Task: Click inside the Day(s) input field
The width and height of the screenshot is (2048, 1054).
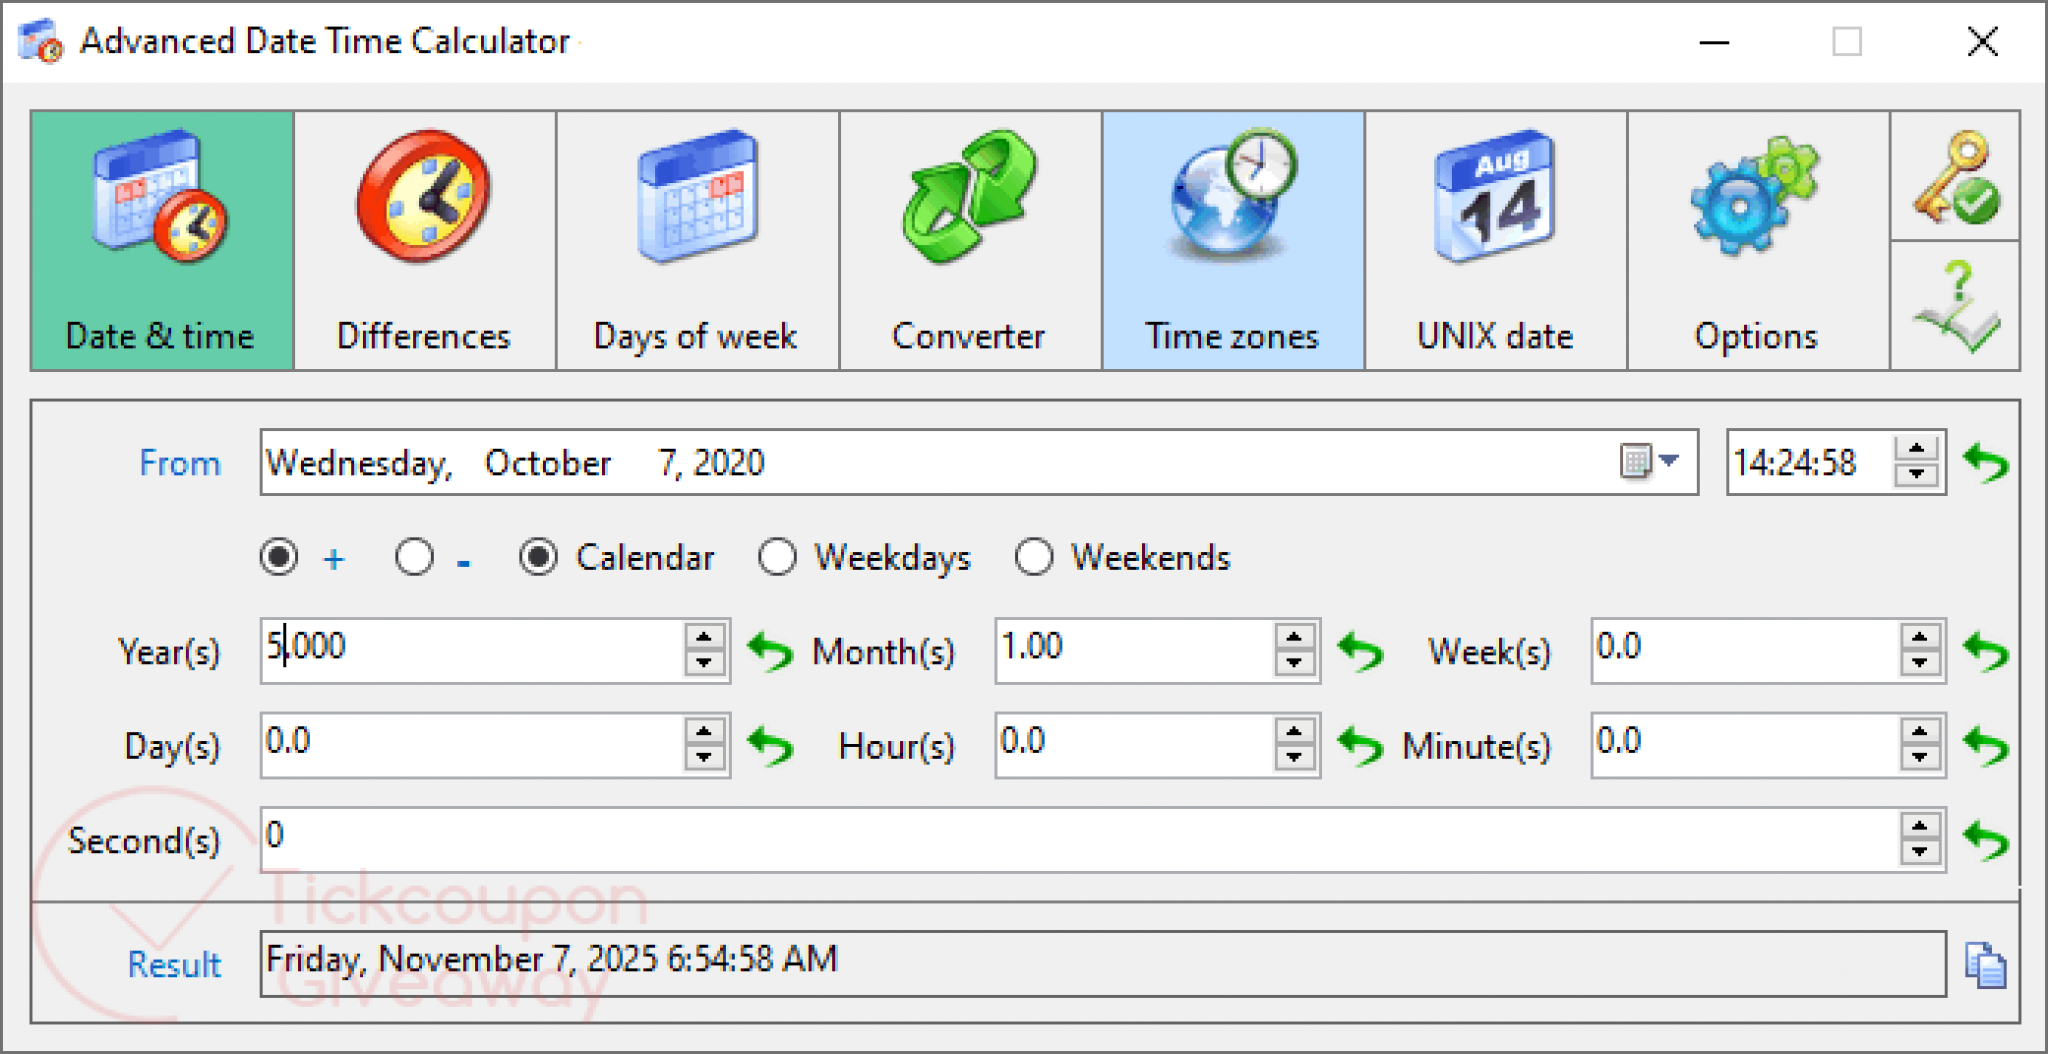Action: coord(470,745)
